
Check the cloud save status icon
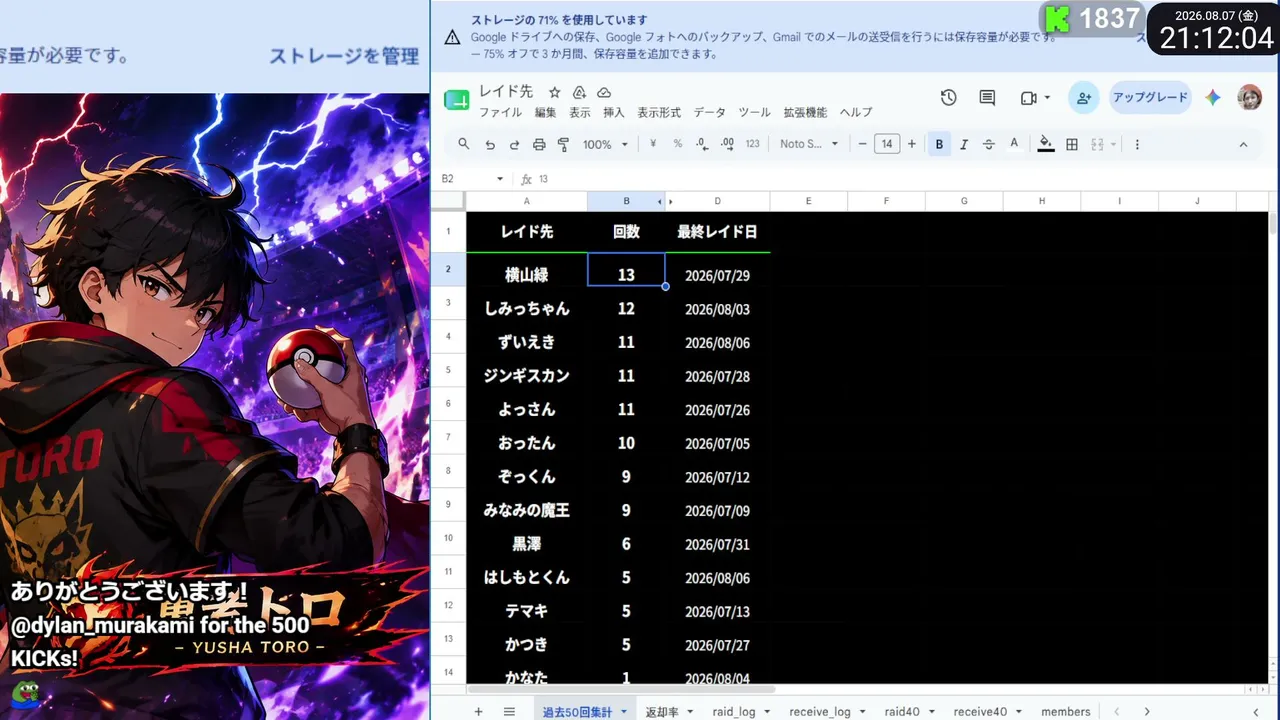click(x=603, y=92)
